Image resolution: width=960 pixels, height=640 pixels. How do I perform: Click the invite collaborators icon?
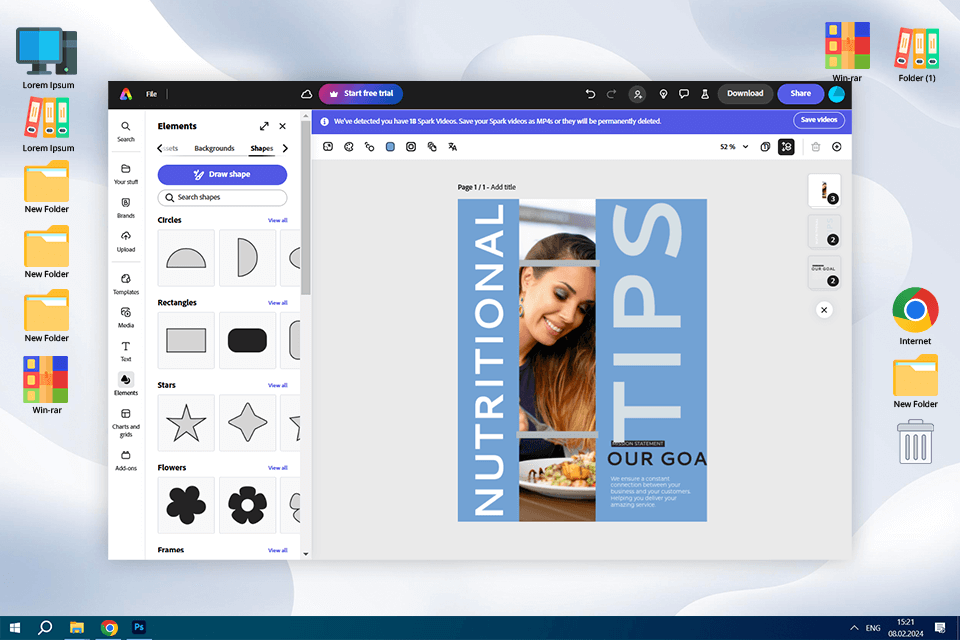(x=637, y=94)
